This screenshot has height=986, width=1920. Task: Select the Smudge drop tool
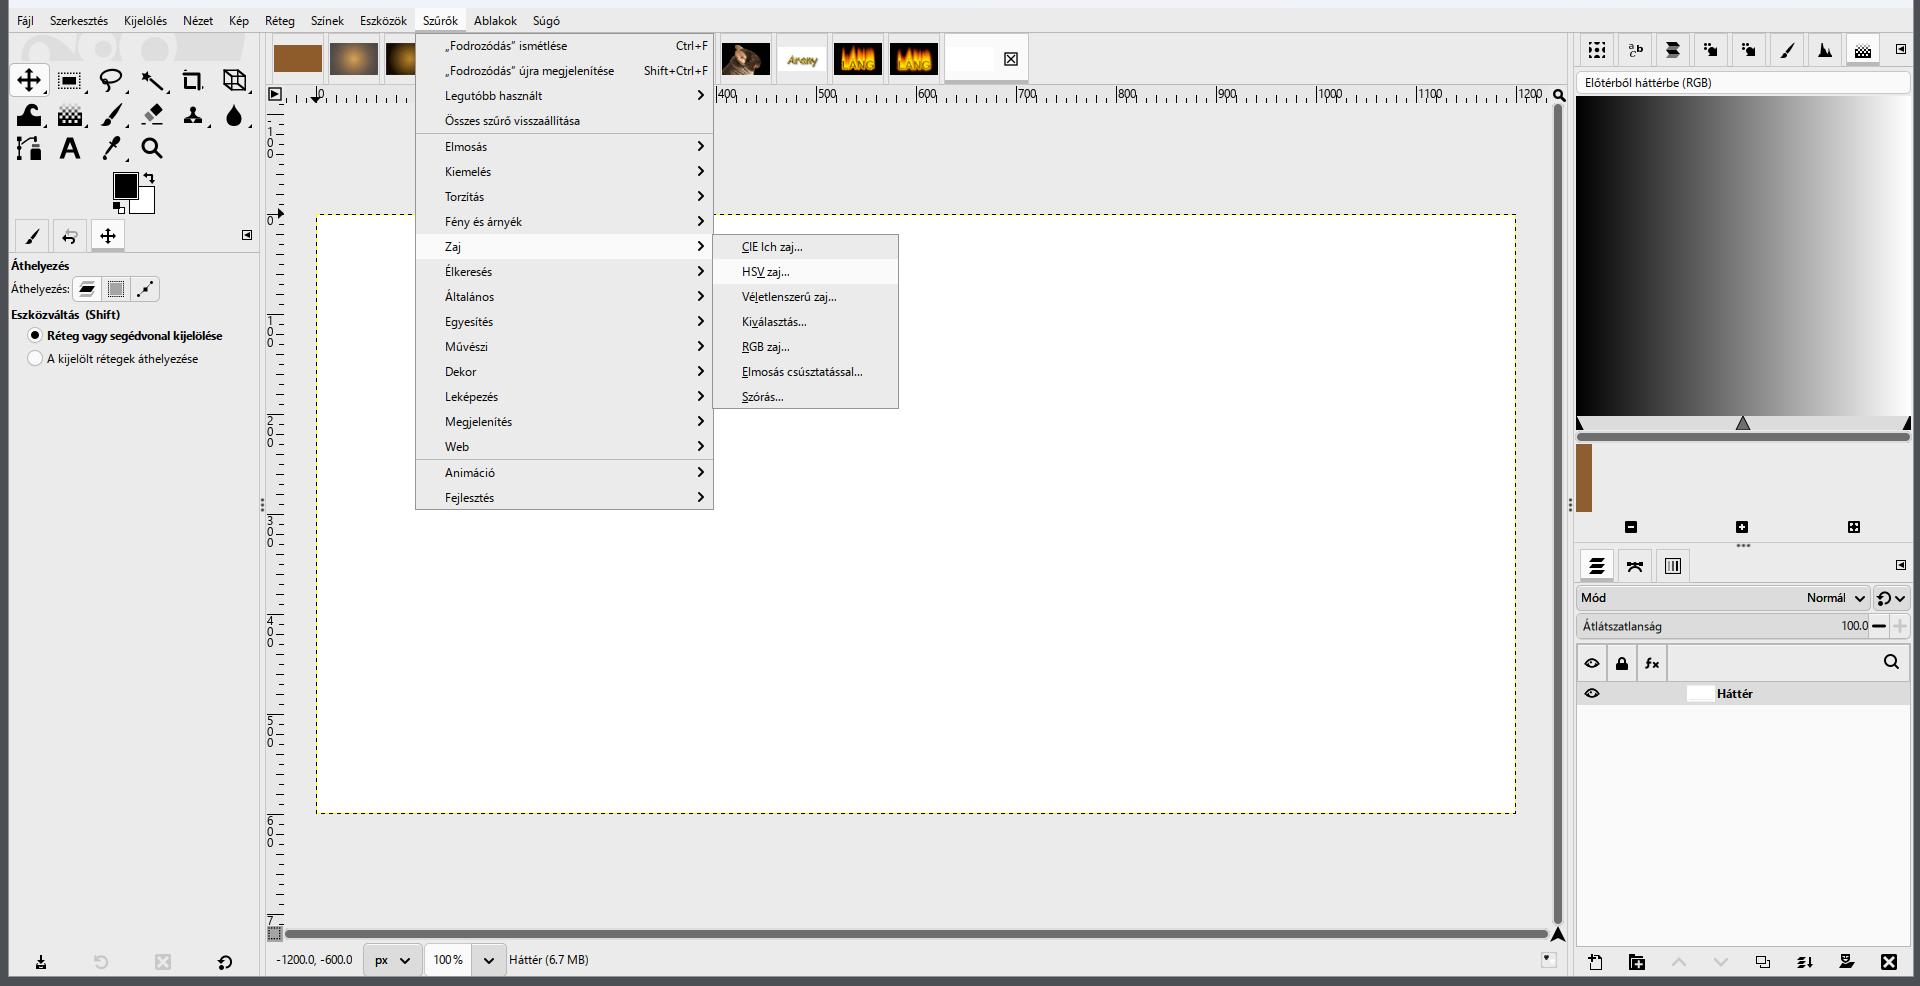tap(234, 115)
